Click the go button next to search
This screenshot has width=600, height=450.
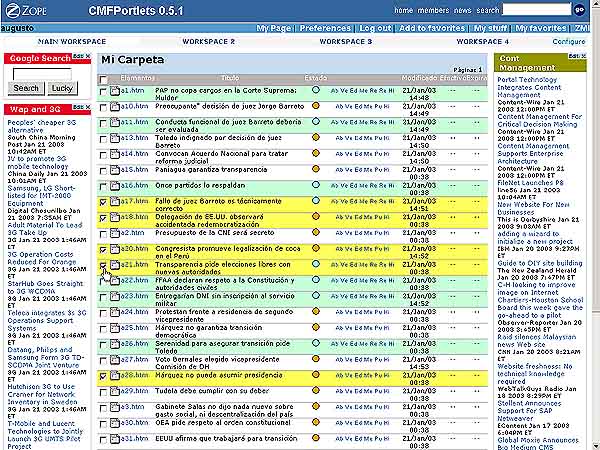(x=580, y=10)
